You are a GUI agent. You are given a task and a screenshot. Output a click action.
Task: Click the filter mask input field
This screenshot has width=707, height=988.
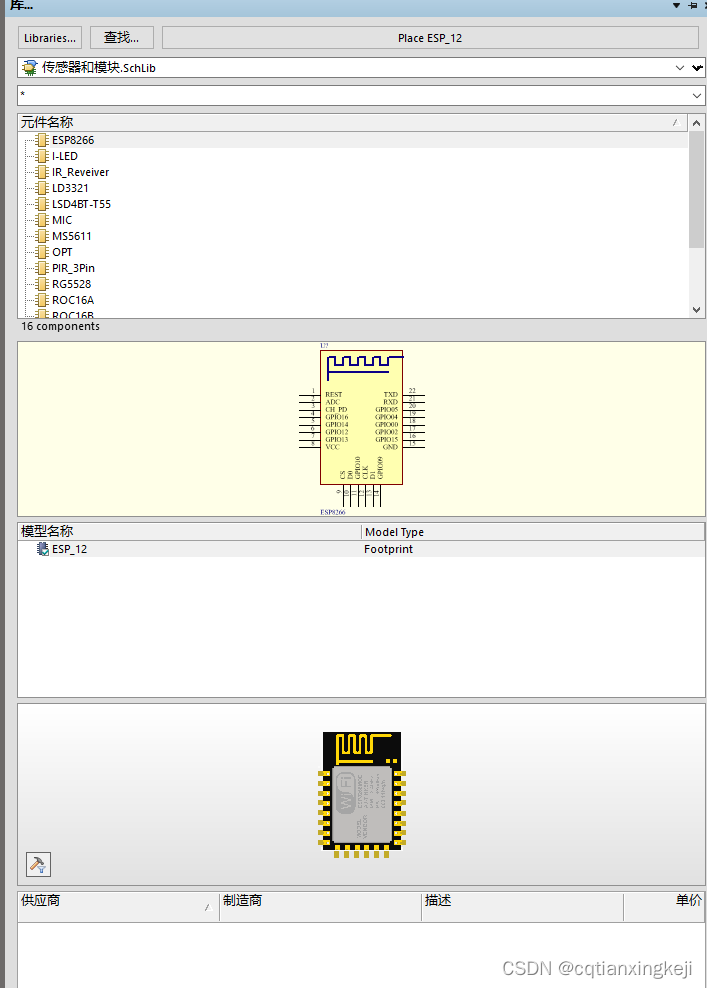point(353,96)
